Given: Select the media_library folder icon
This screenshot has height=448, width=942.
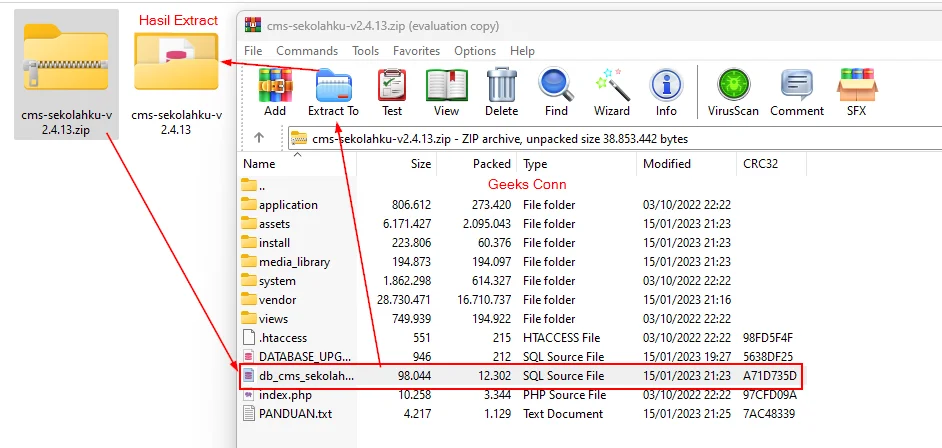Looking at the screenshot, I should 249,261.
